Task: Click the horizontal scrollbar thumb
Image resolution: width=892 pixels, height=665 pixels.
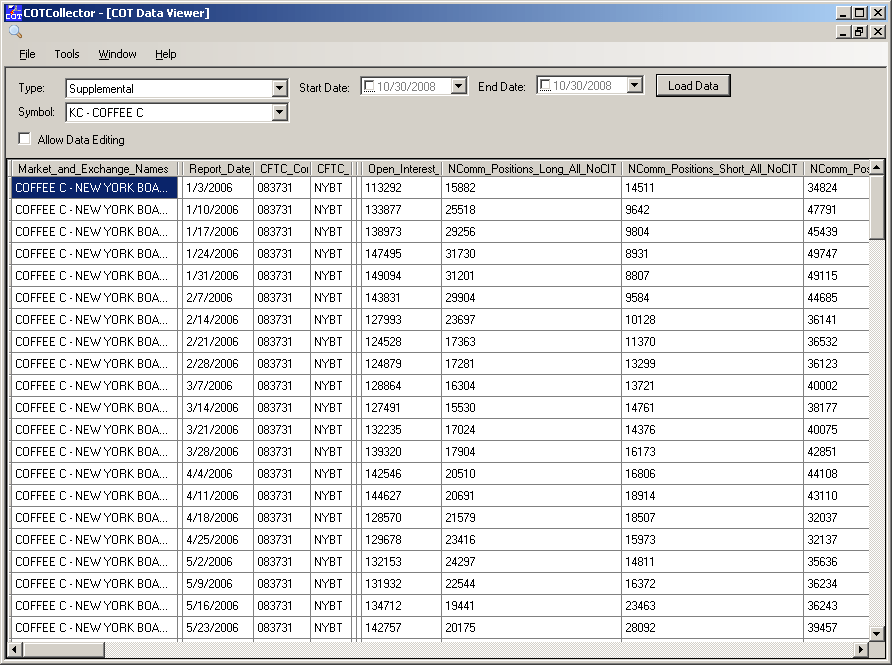Action: [63, 649]
